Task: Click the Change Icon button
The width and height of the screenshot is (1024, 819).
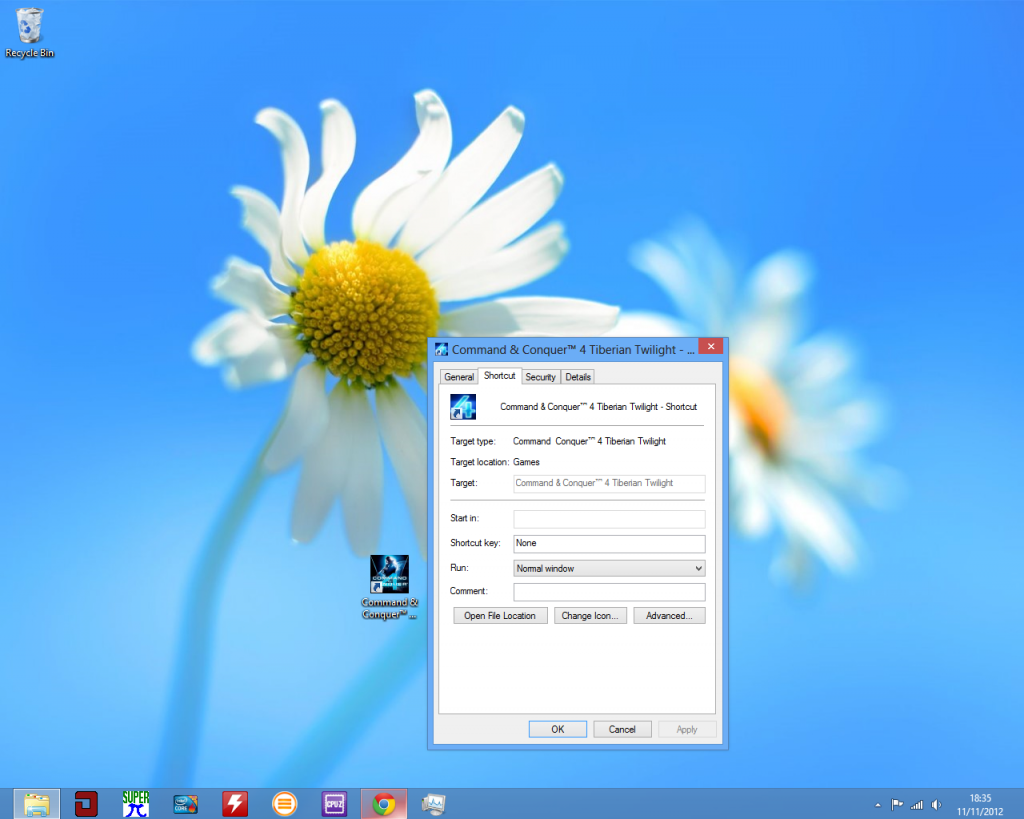Action: tap(590, 616)
